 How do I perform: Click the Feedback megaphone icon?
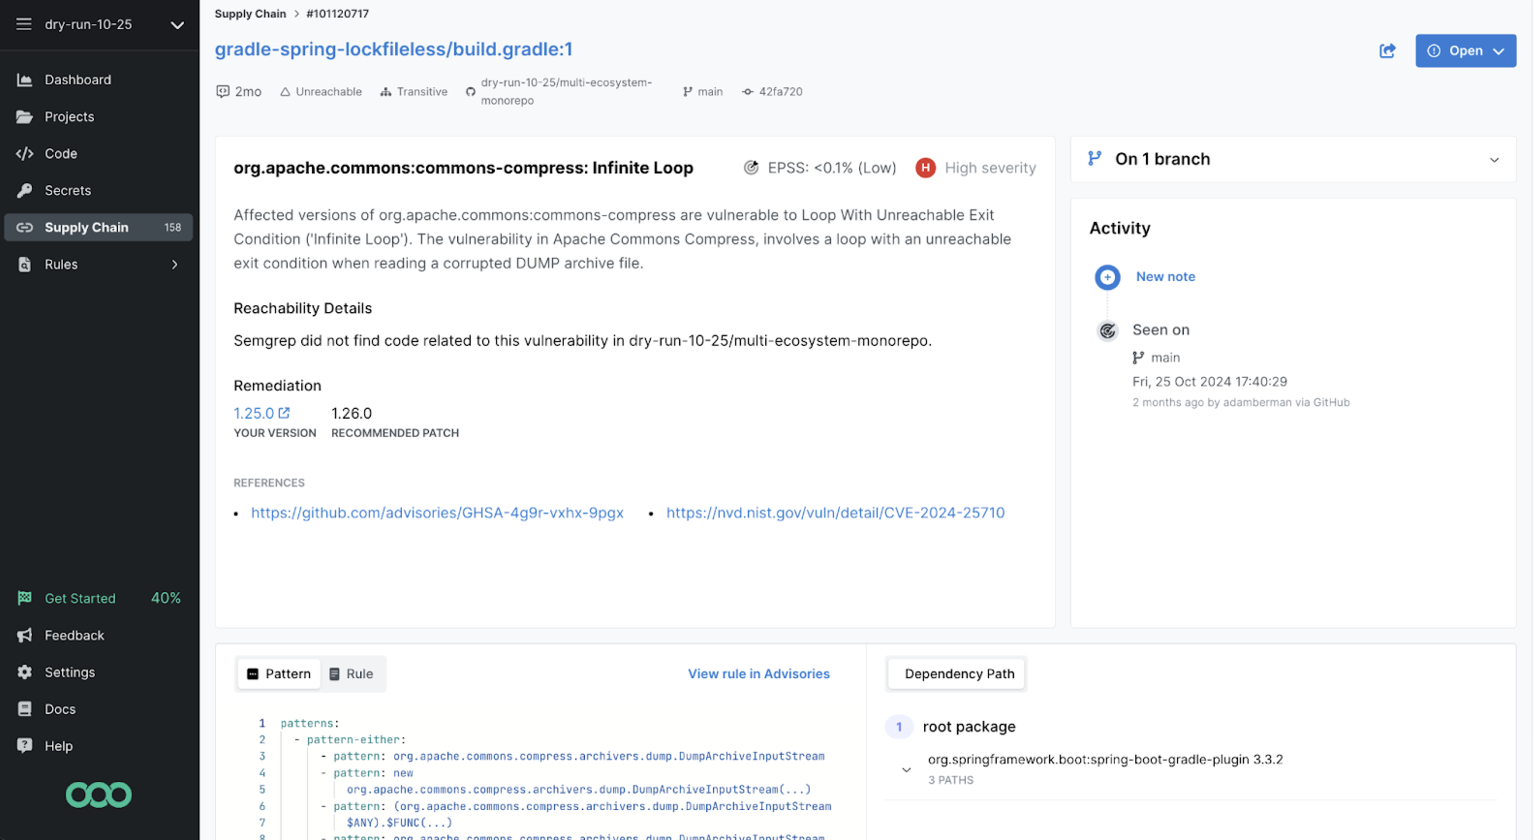point(25,636)
